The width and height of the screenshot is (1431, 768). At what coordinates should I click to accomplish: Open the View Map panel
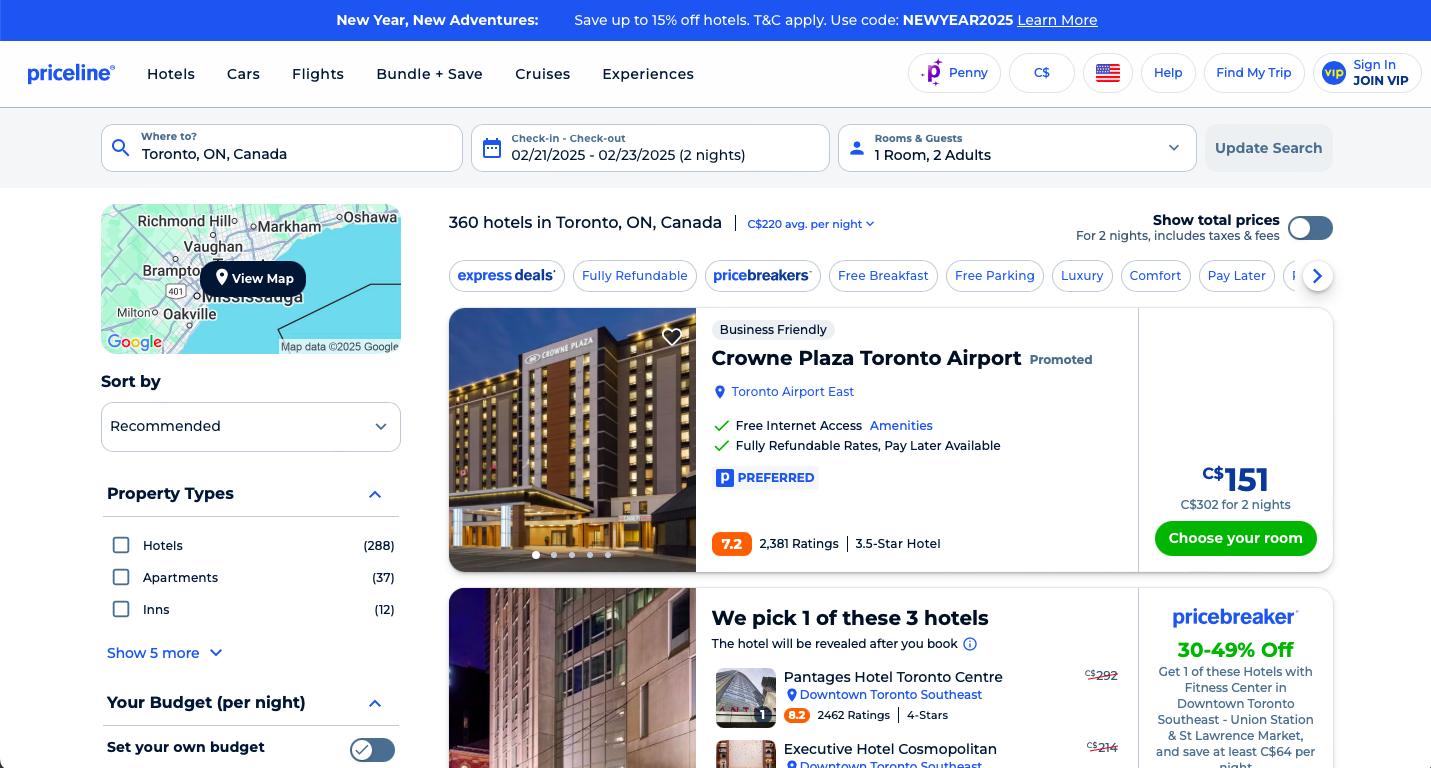click(253, 278)
